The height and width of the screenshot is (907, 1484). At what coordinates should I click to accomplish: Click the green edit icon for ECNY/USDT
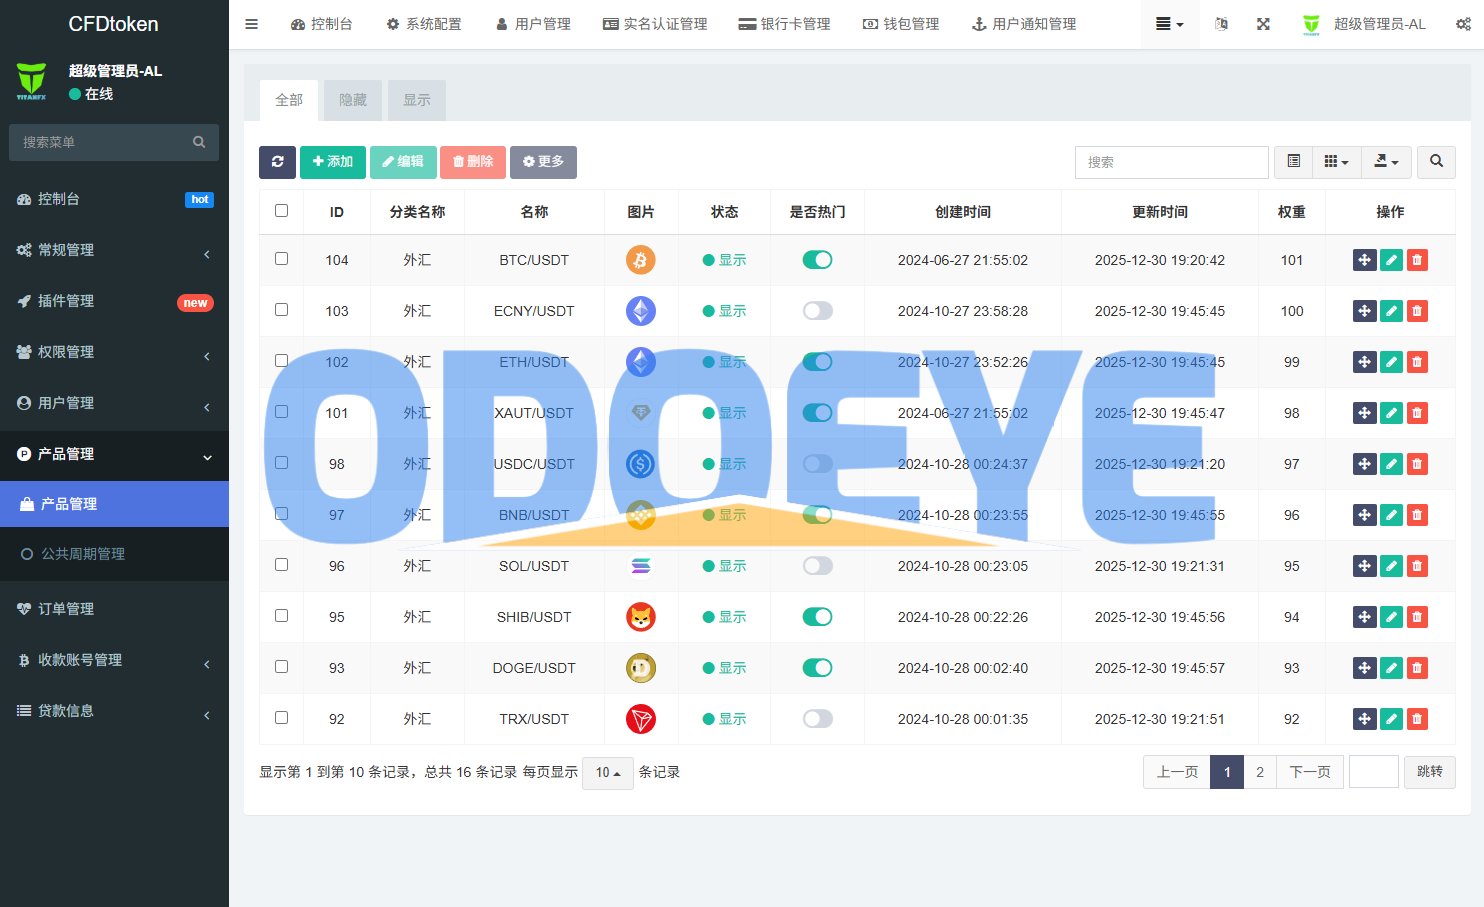pyautogui.click(x=1391, y=311)
